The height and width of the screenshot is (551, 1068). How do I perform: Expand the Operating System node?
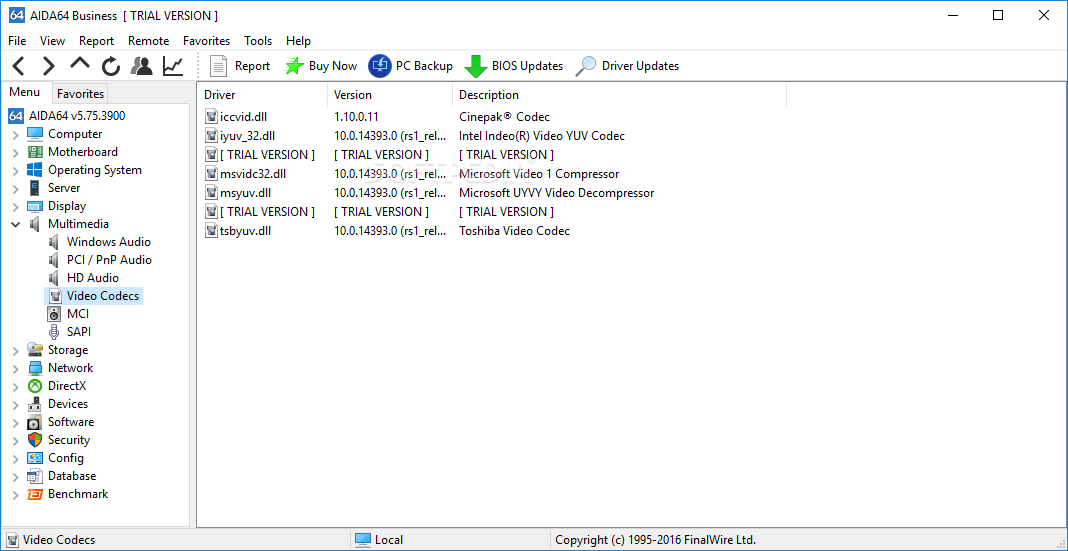(x=16, y=171)
